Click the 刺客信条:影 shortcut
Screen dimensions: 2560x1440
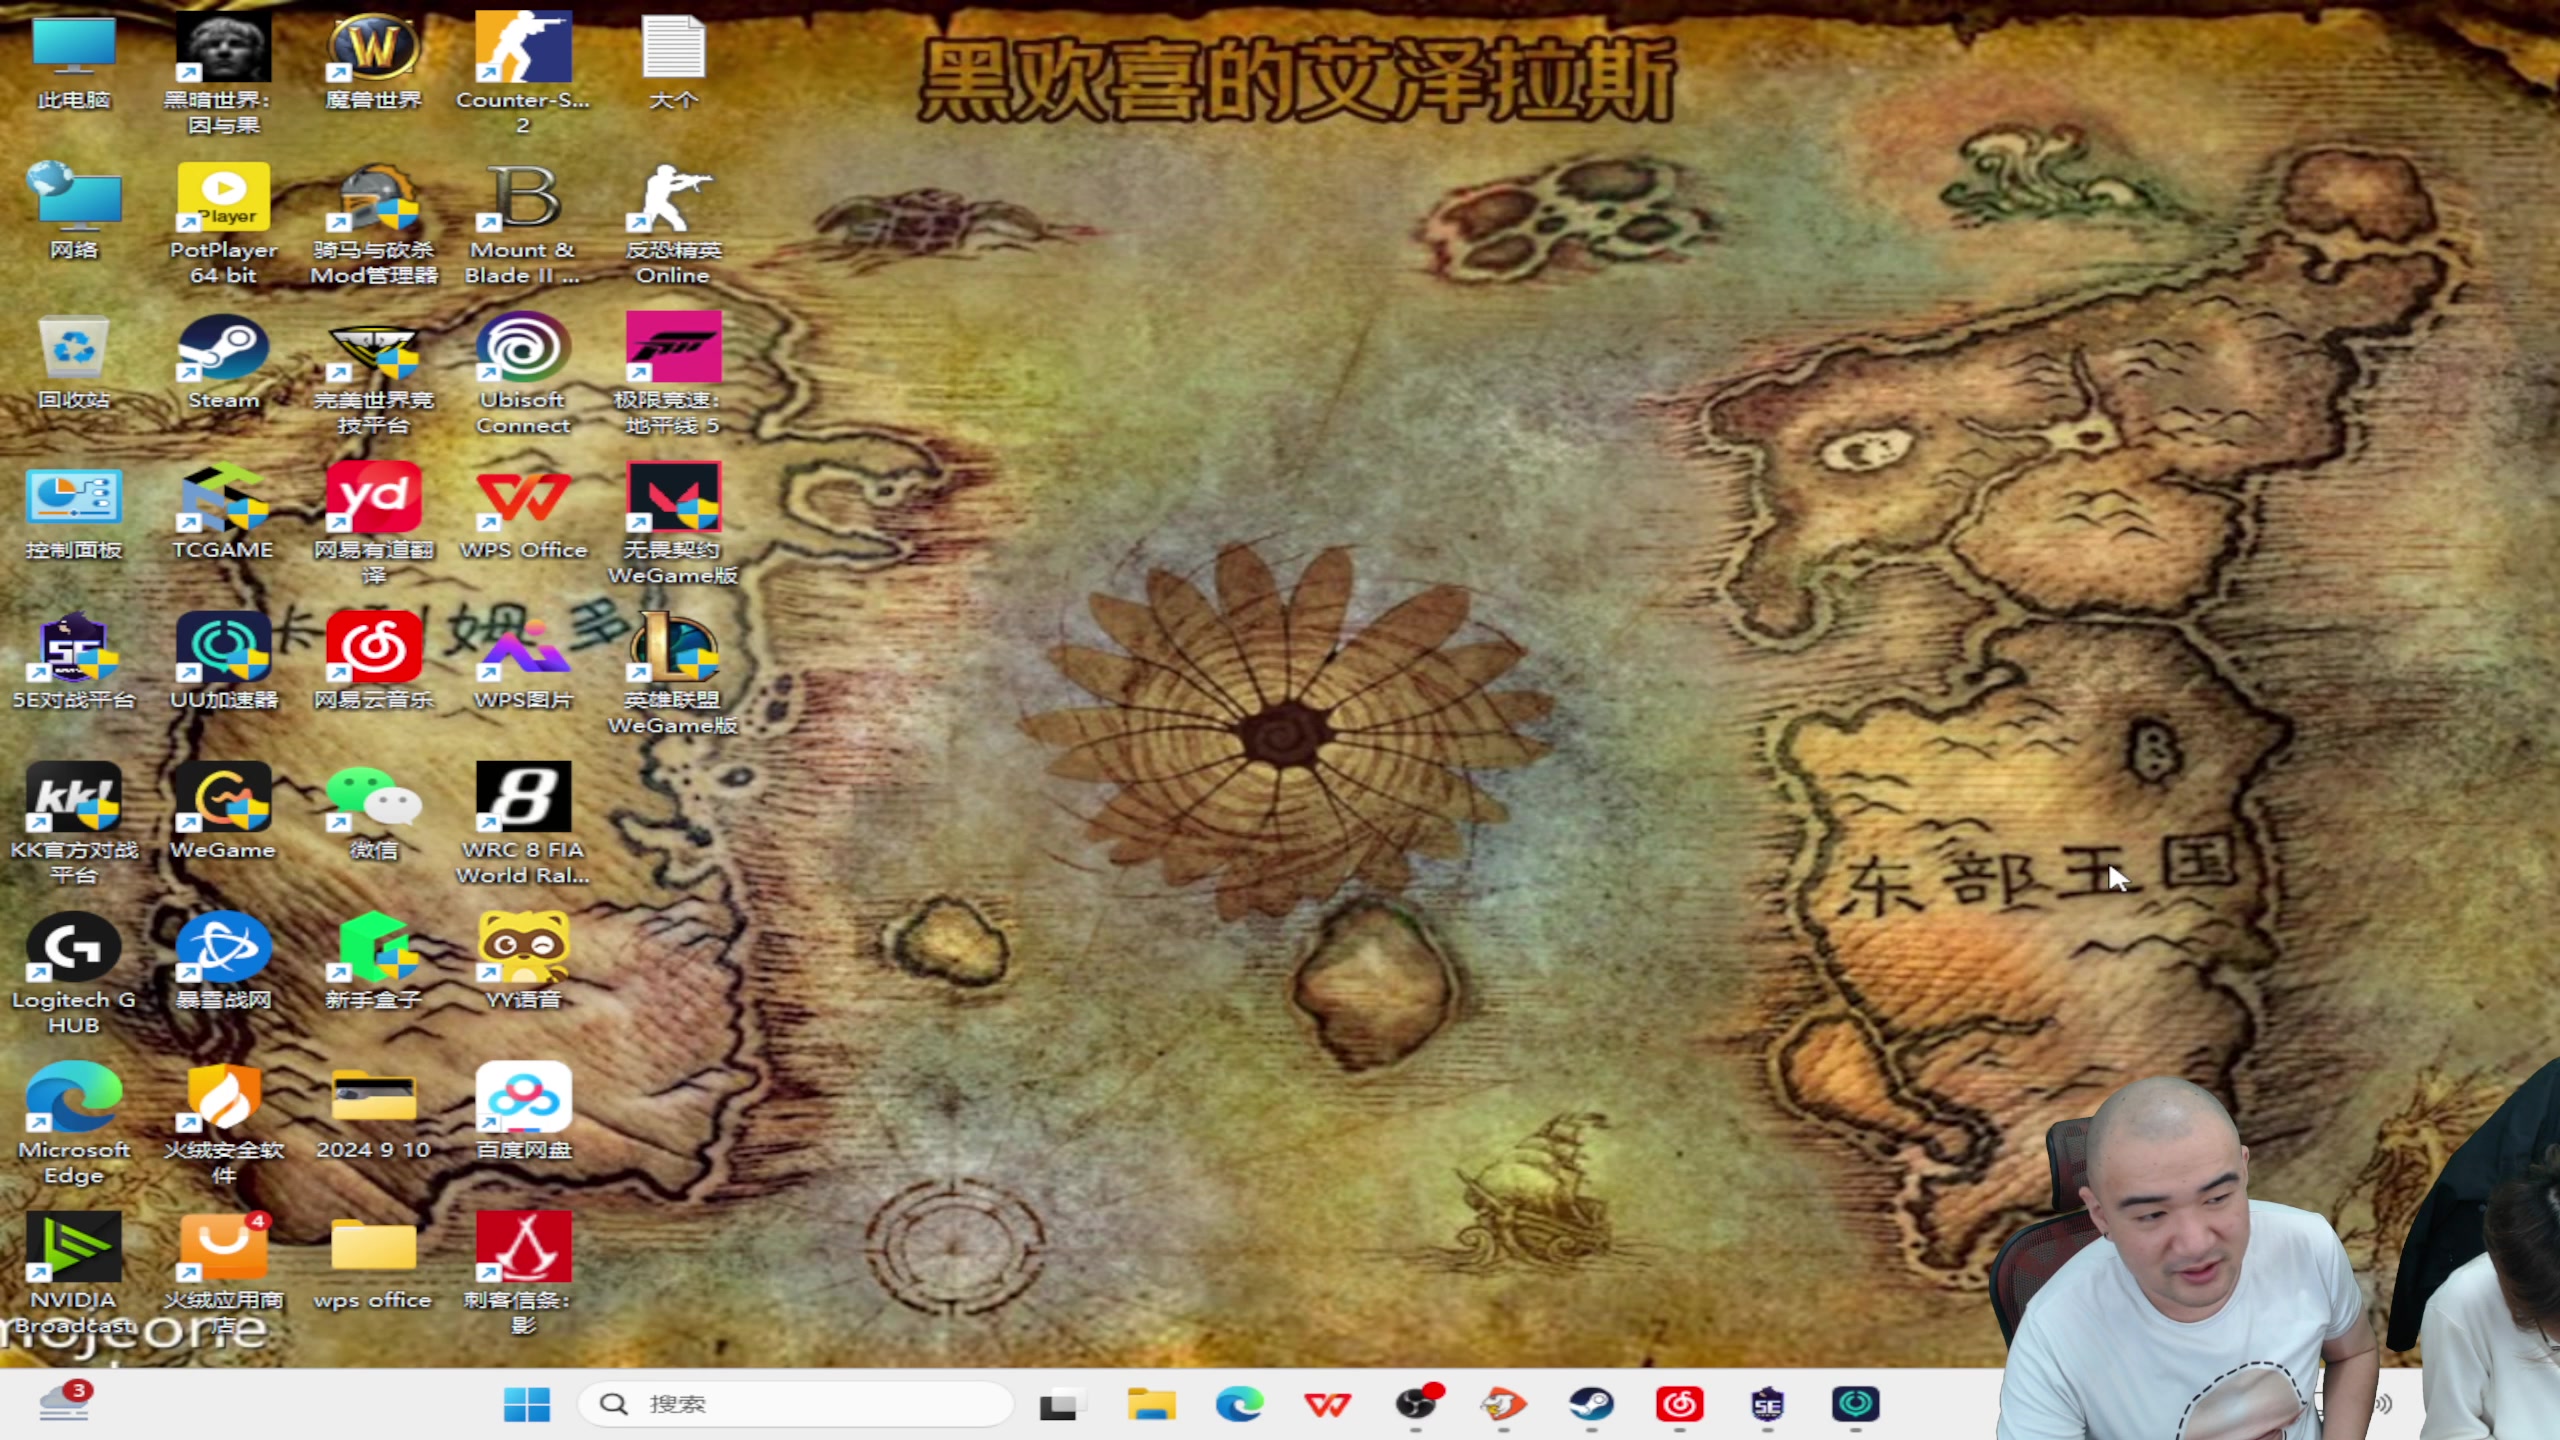523,1272
